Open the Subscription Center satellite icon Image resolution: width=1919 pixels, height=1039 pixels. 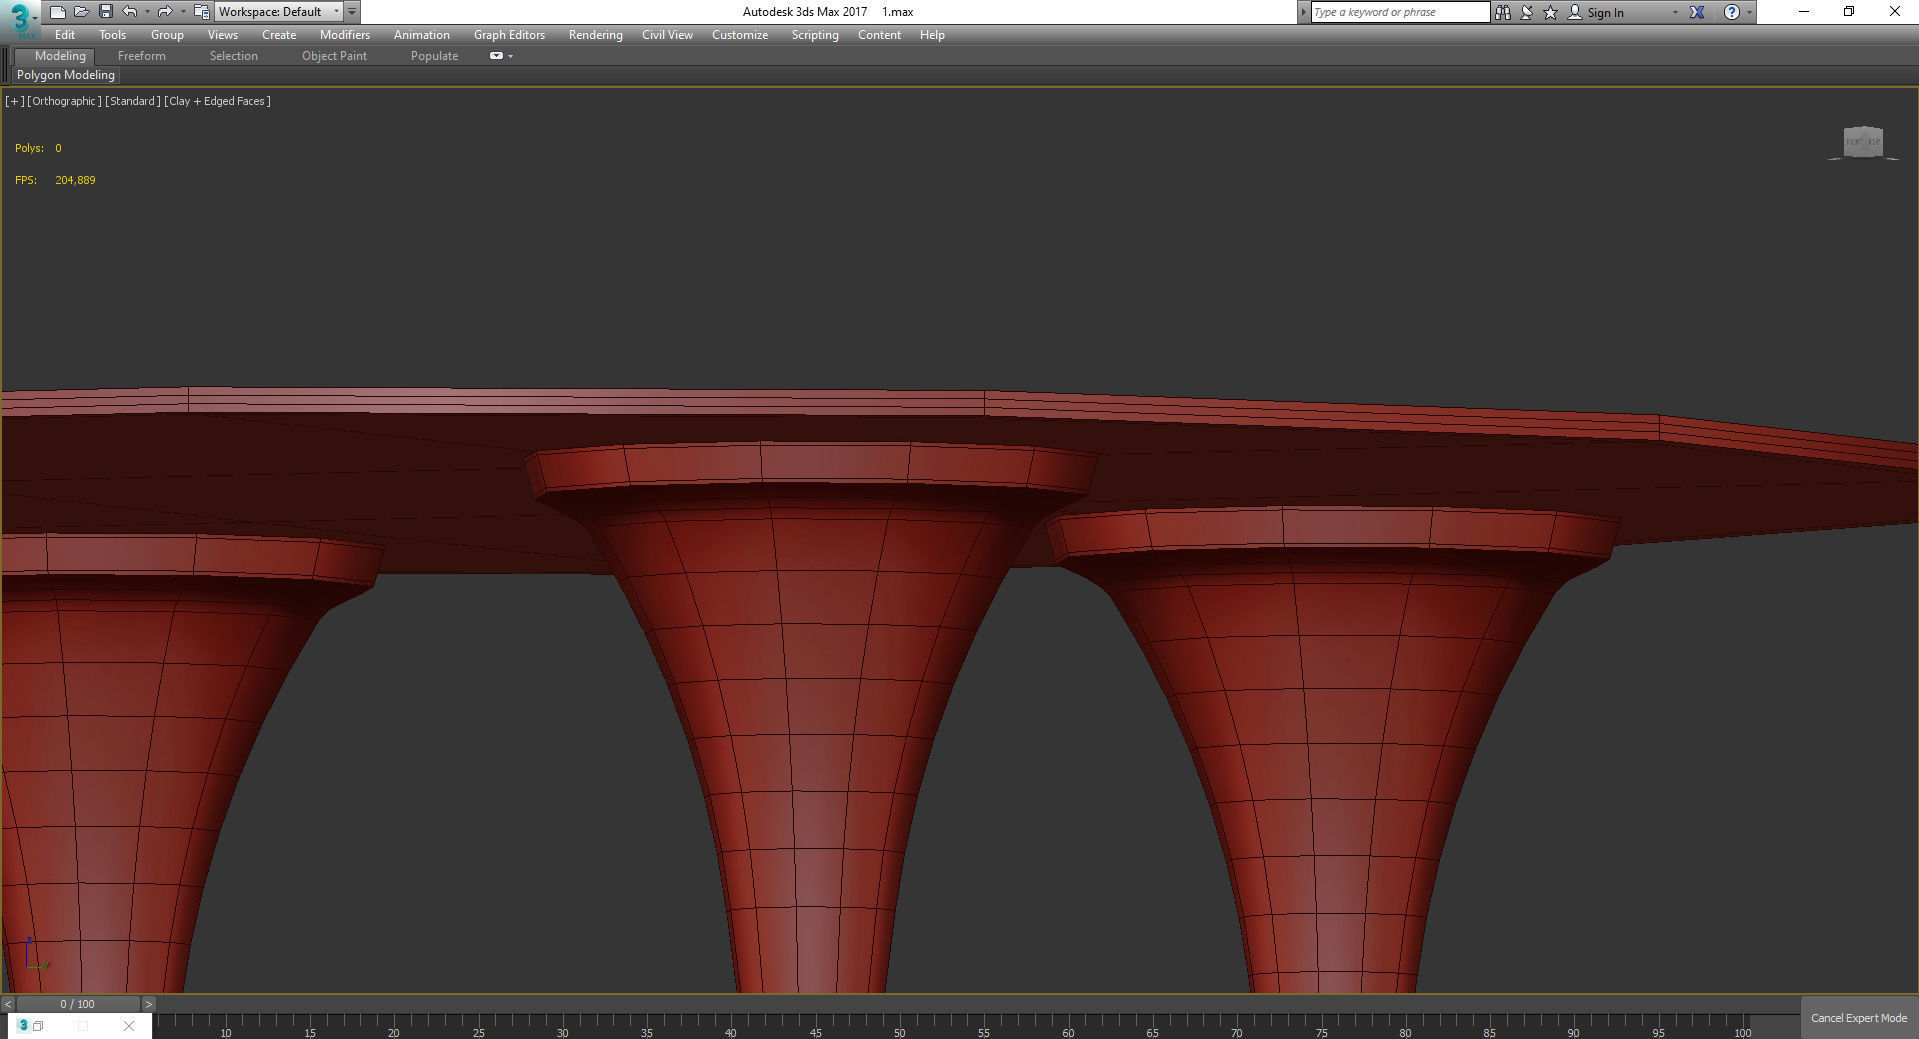coord(1527,12)
